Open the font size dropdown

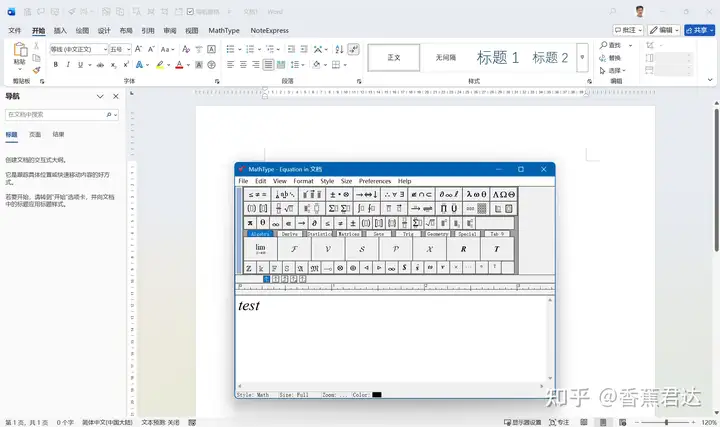click(129, 49)
